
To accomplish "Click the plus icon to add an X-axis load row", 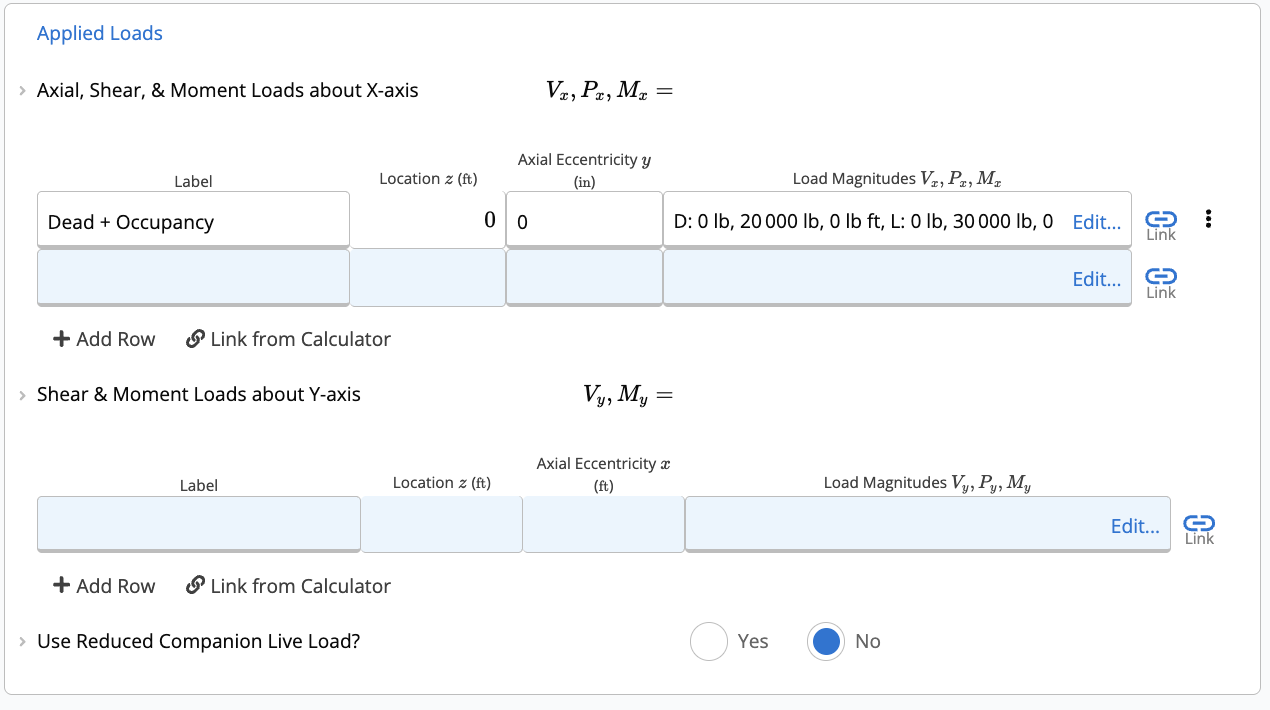I will pyautogui.click(x=62, y=339).
